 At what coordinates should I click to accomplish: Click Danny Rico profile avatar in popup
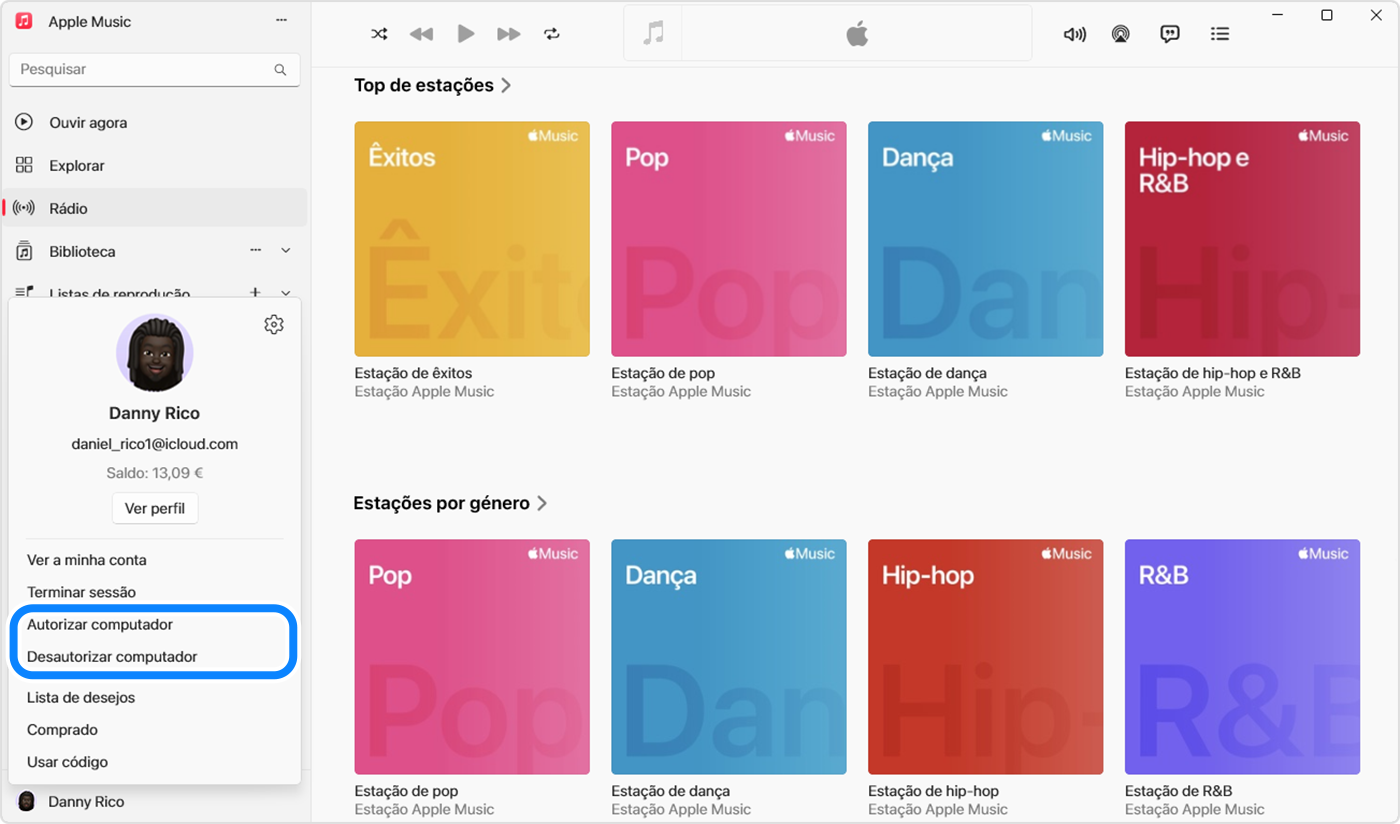click(154, 353)
